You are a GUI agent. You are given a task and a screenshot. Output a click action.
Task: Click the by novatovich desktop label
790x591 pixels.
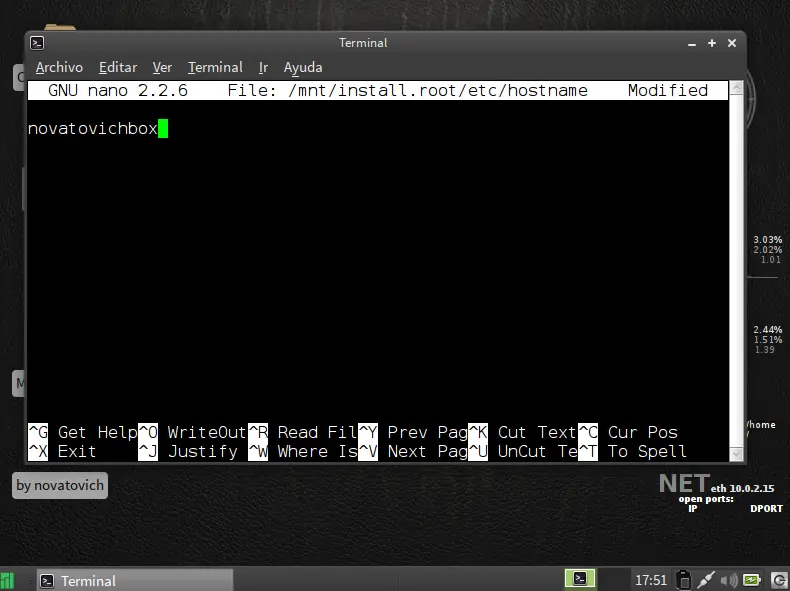point(60,485)
